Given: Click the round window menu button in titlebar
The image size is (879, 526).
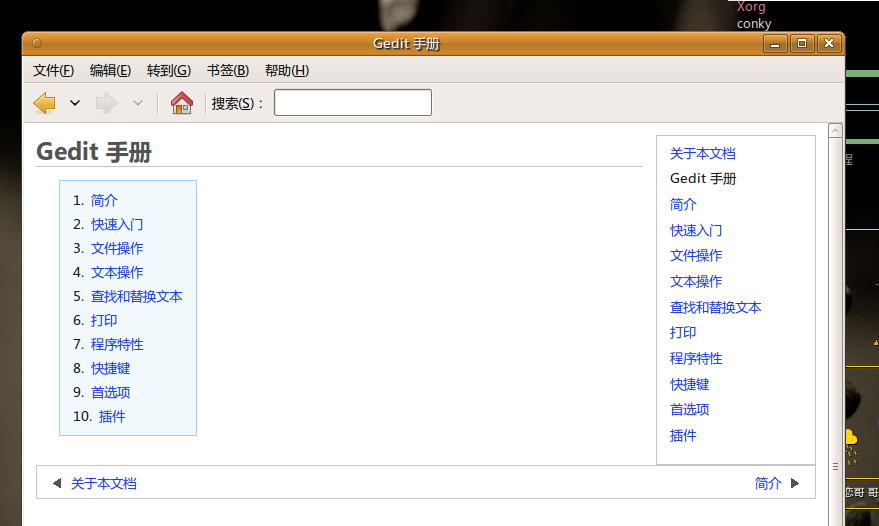Looking at the screenshot, I should (x=37, y=43).
